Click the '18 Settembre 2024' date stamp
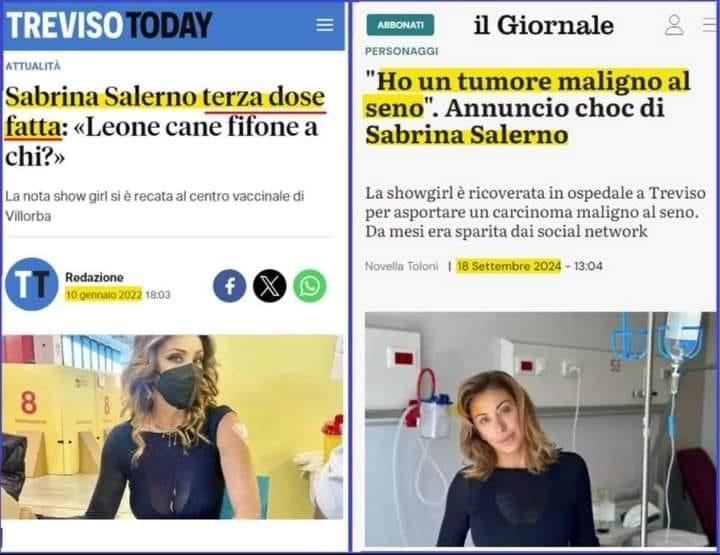Image resolution: width=720 pixels, height=555 pixels. click(x=509, y=266)
